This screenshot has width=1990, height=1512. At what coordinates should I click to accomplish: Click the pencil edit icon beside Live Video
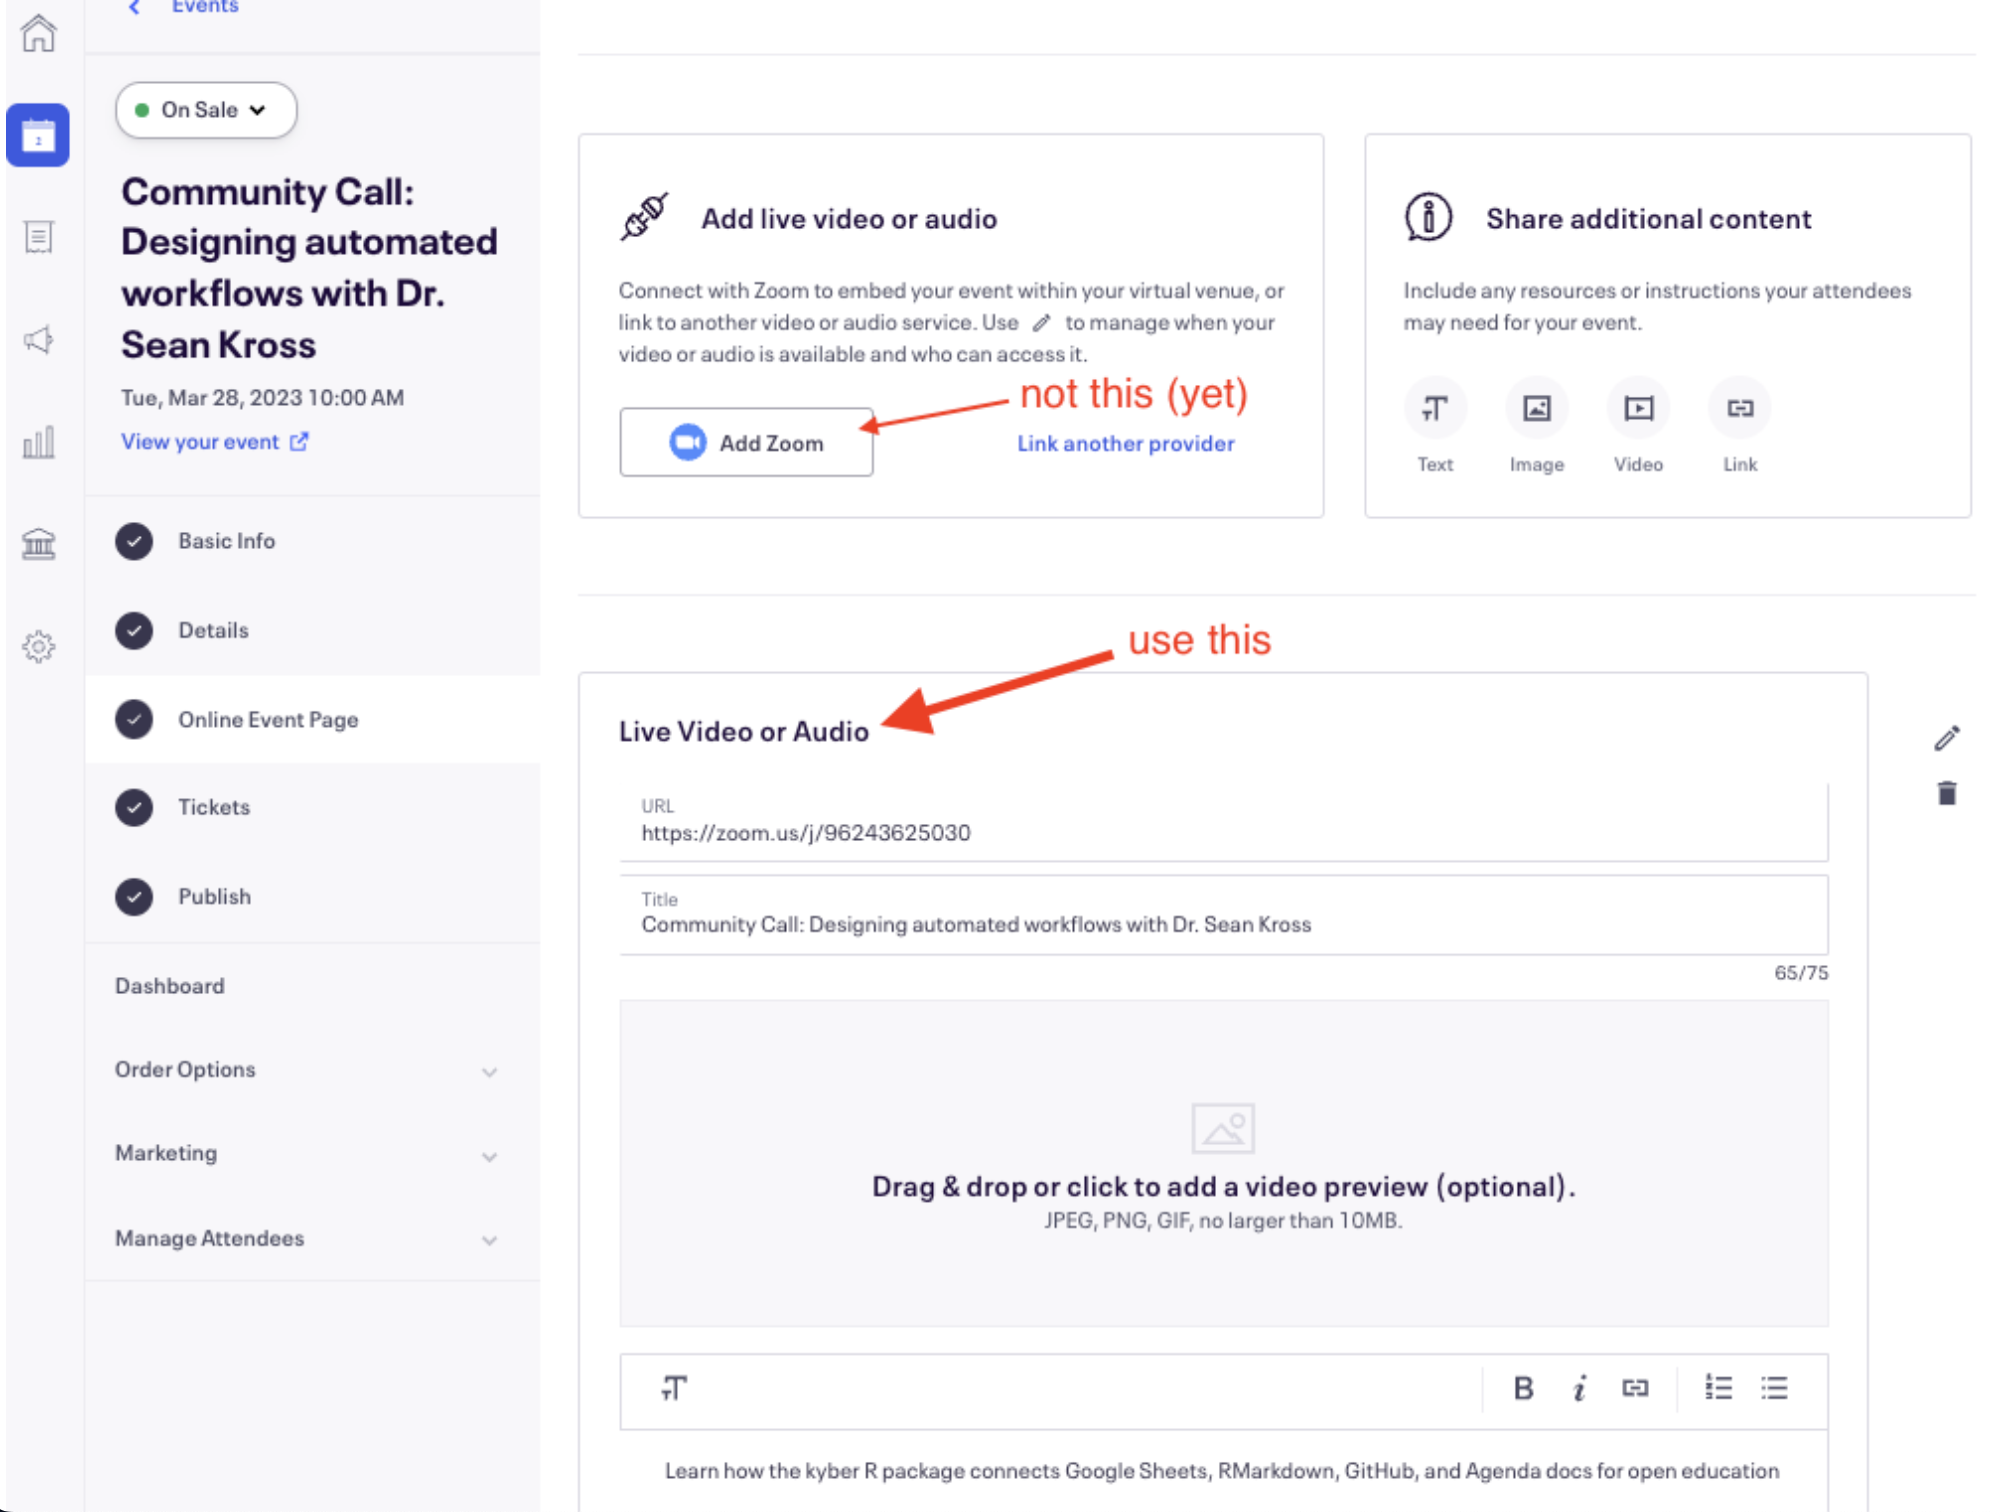coord(1946,738)
